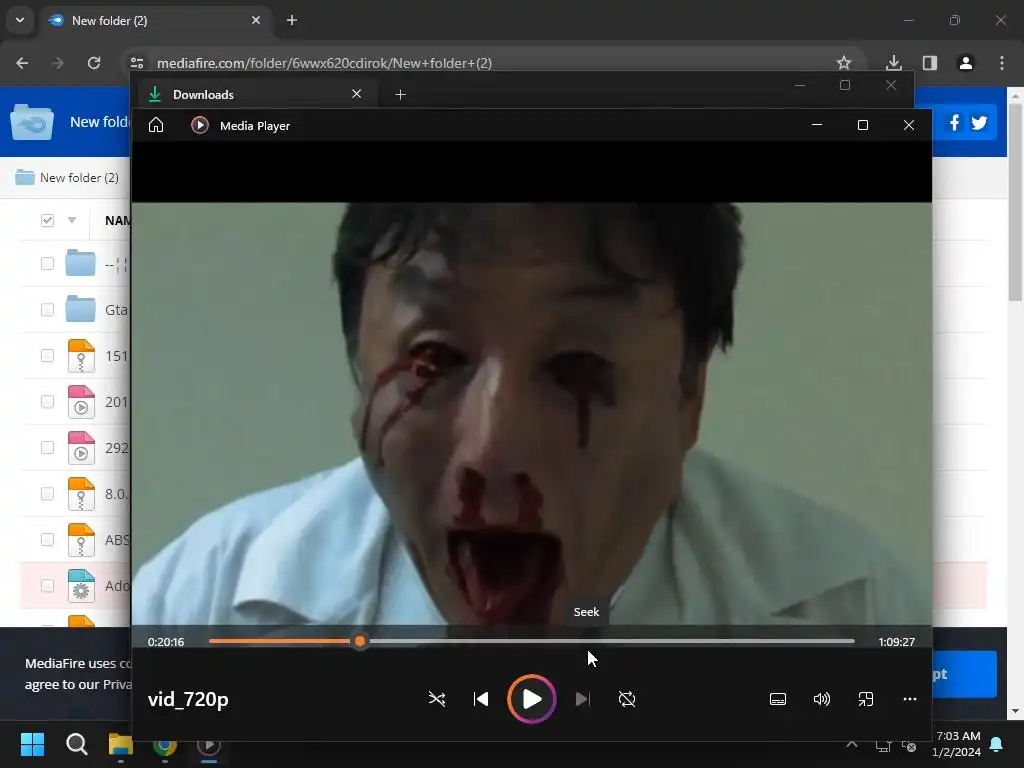The image size is (1024, 768).
Task: Open the selection dropdown arrow beside select-all
Action: (x=72, y=220)
